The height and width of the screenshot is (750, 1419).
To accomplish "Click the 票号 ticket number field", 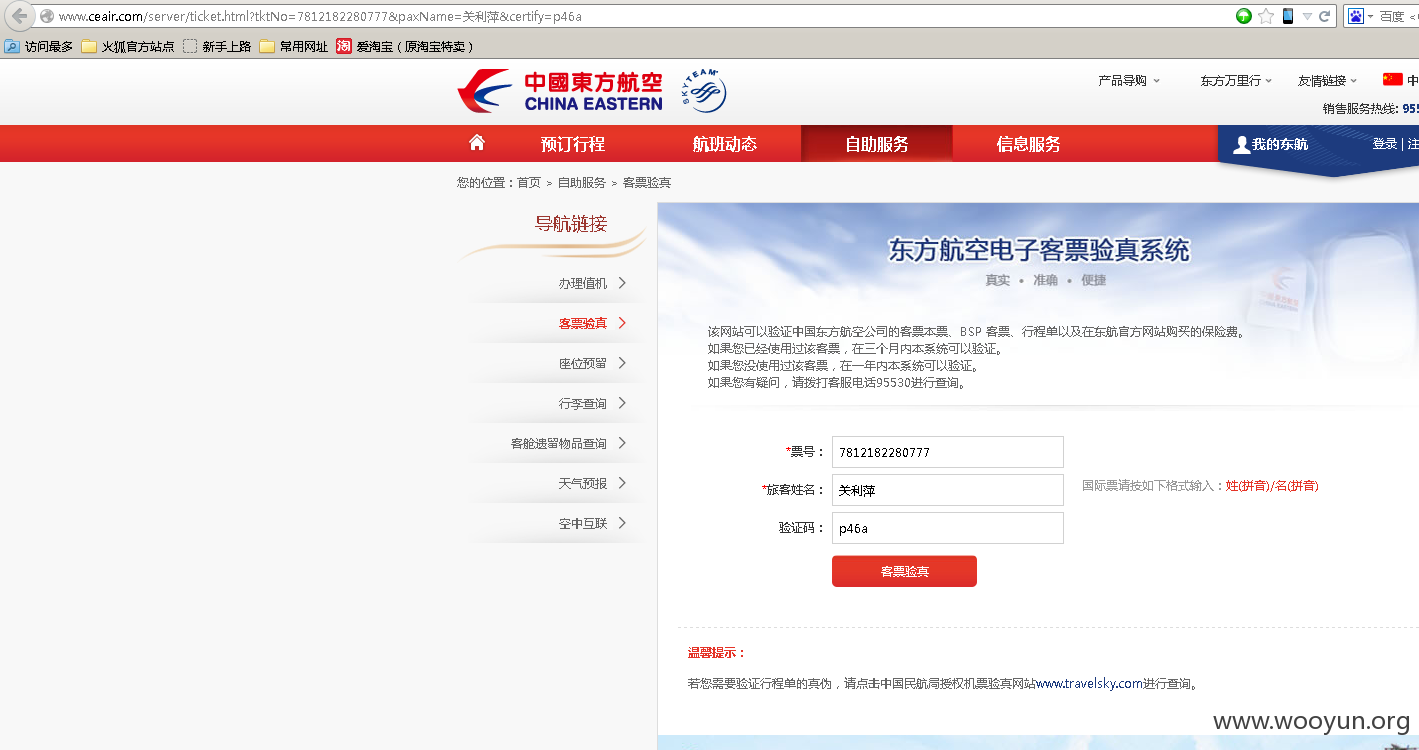I will [x=948, y=452].
